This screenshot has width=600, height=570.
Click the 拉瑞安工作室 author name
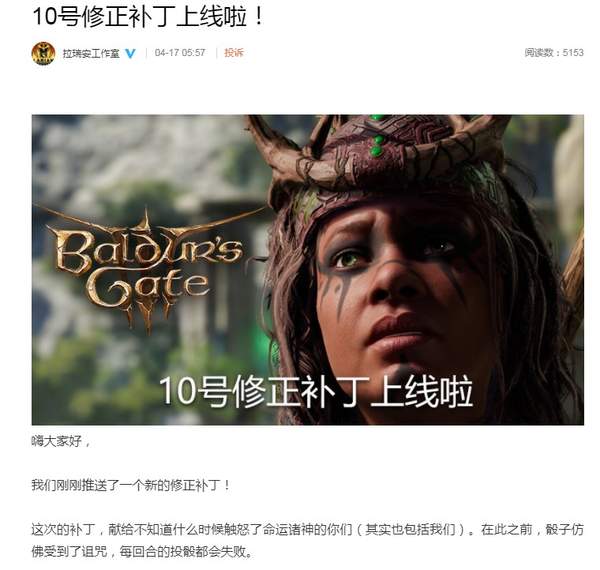[91, 54]
